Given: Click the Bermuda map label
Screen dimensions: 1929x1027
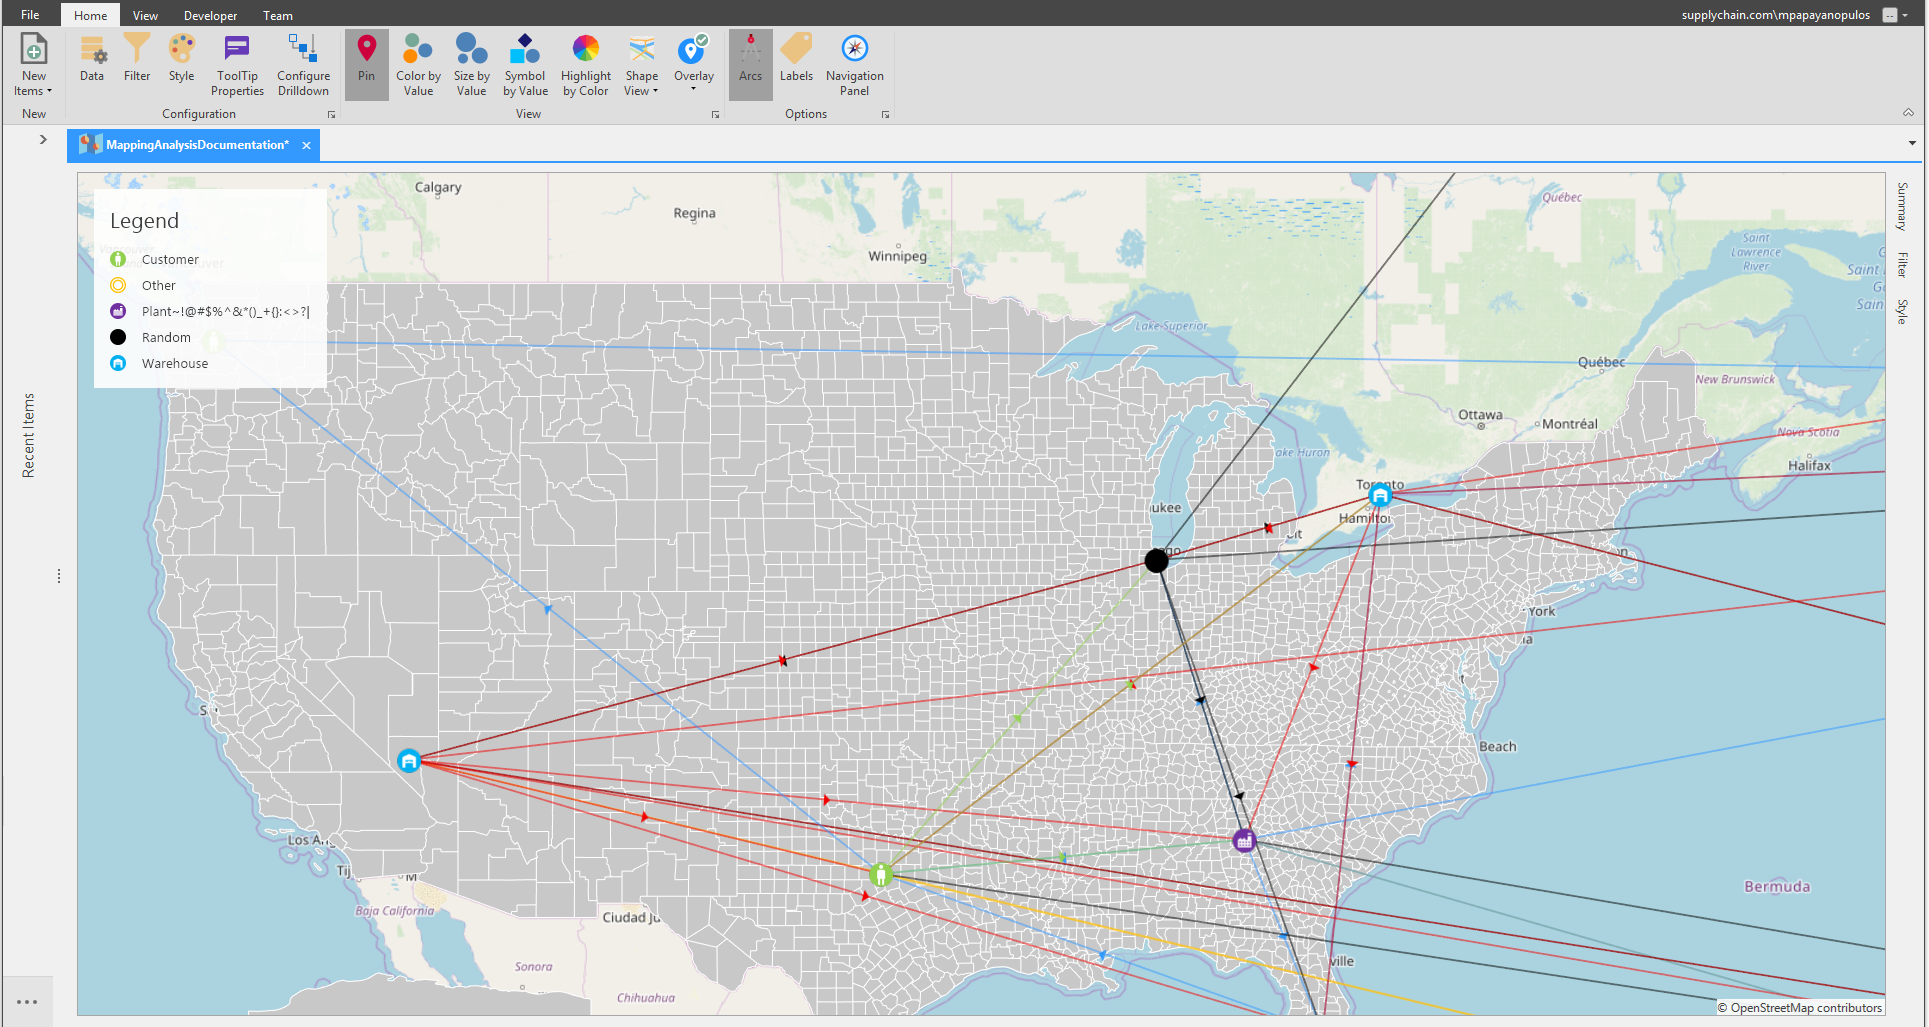Looking at the screenshot, I should coord(1777,886).
